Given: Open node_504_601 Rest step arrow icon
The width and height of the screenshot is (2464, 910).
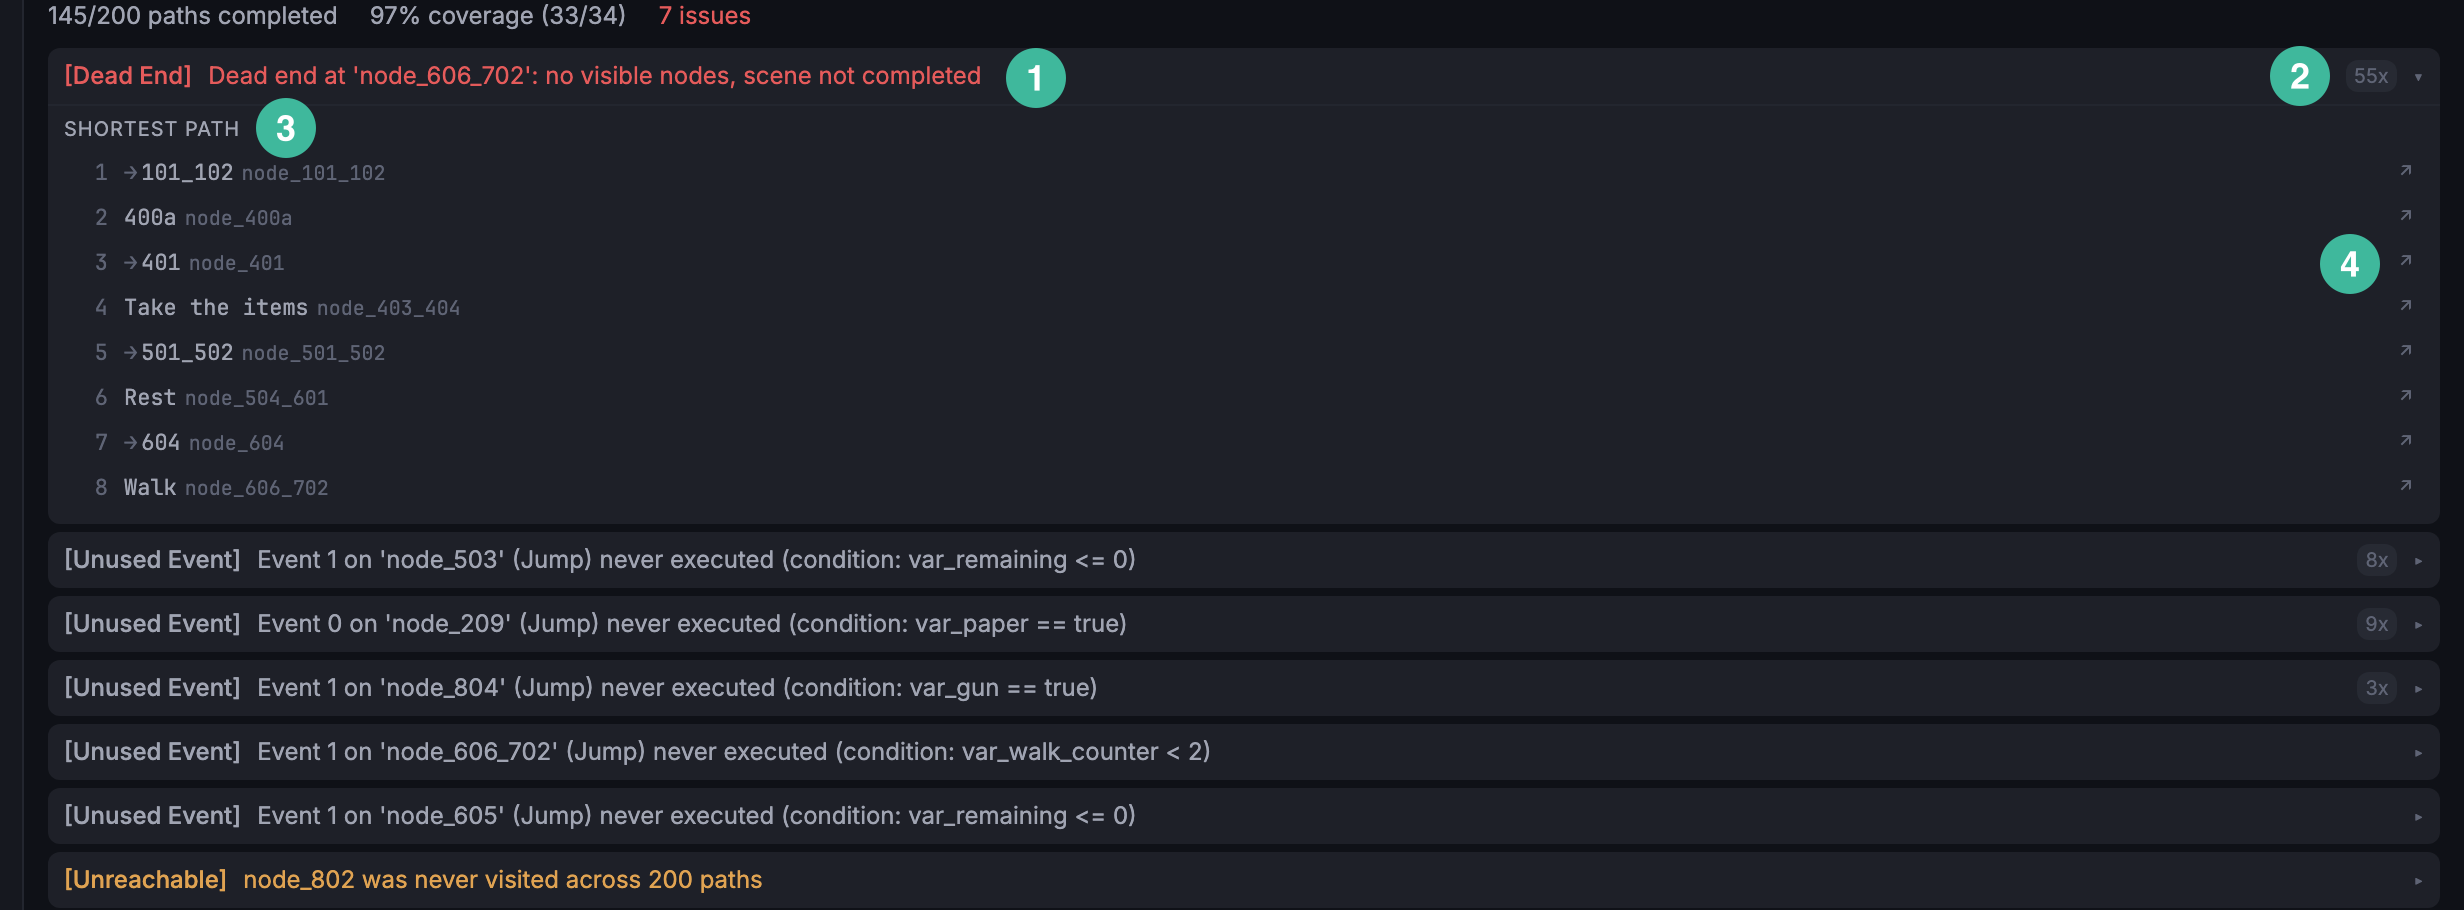Looking at the screenshot, I should click(x=2406, y=396).
